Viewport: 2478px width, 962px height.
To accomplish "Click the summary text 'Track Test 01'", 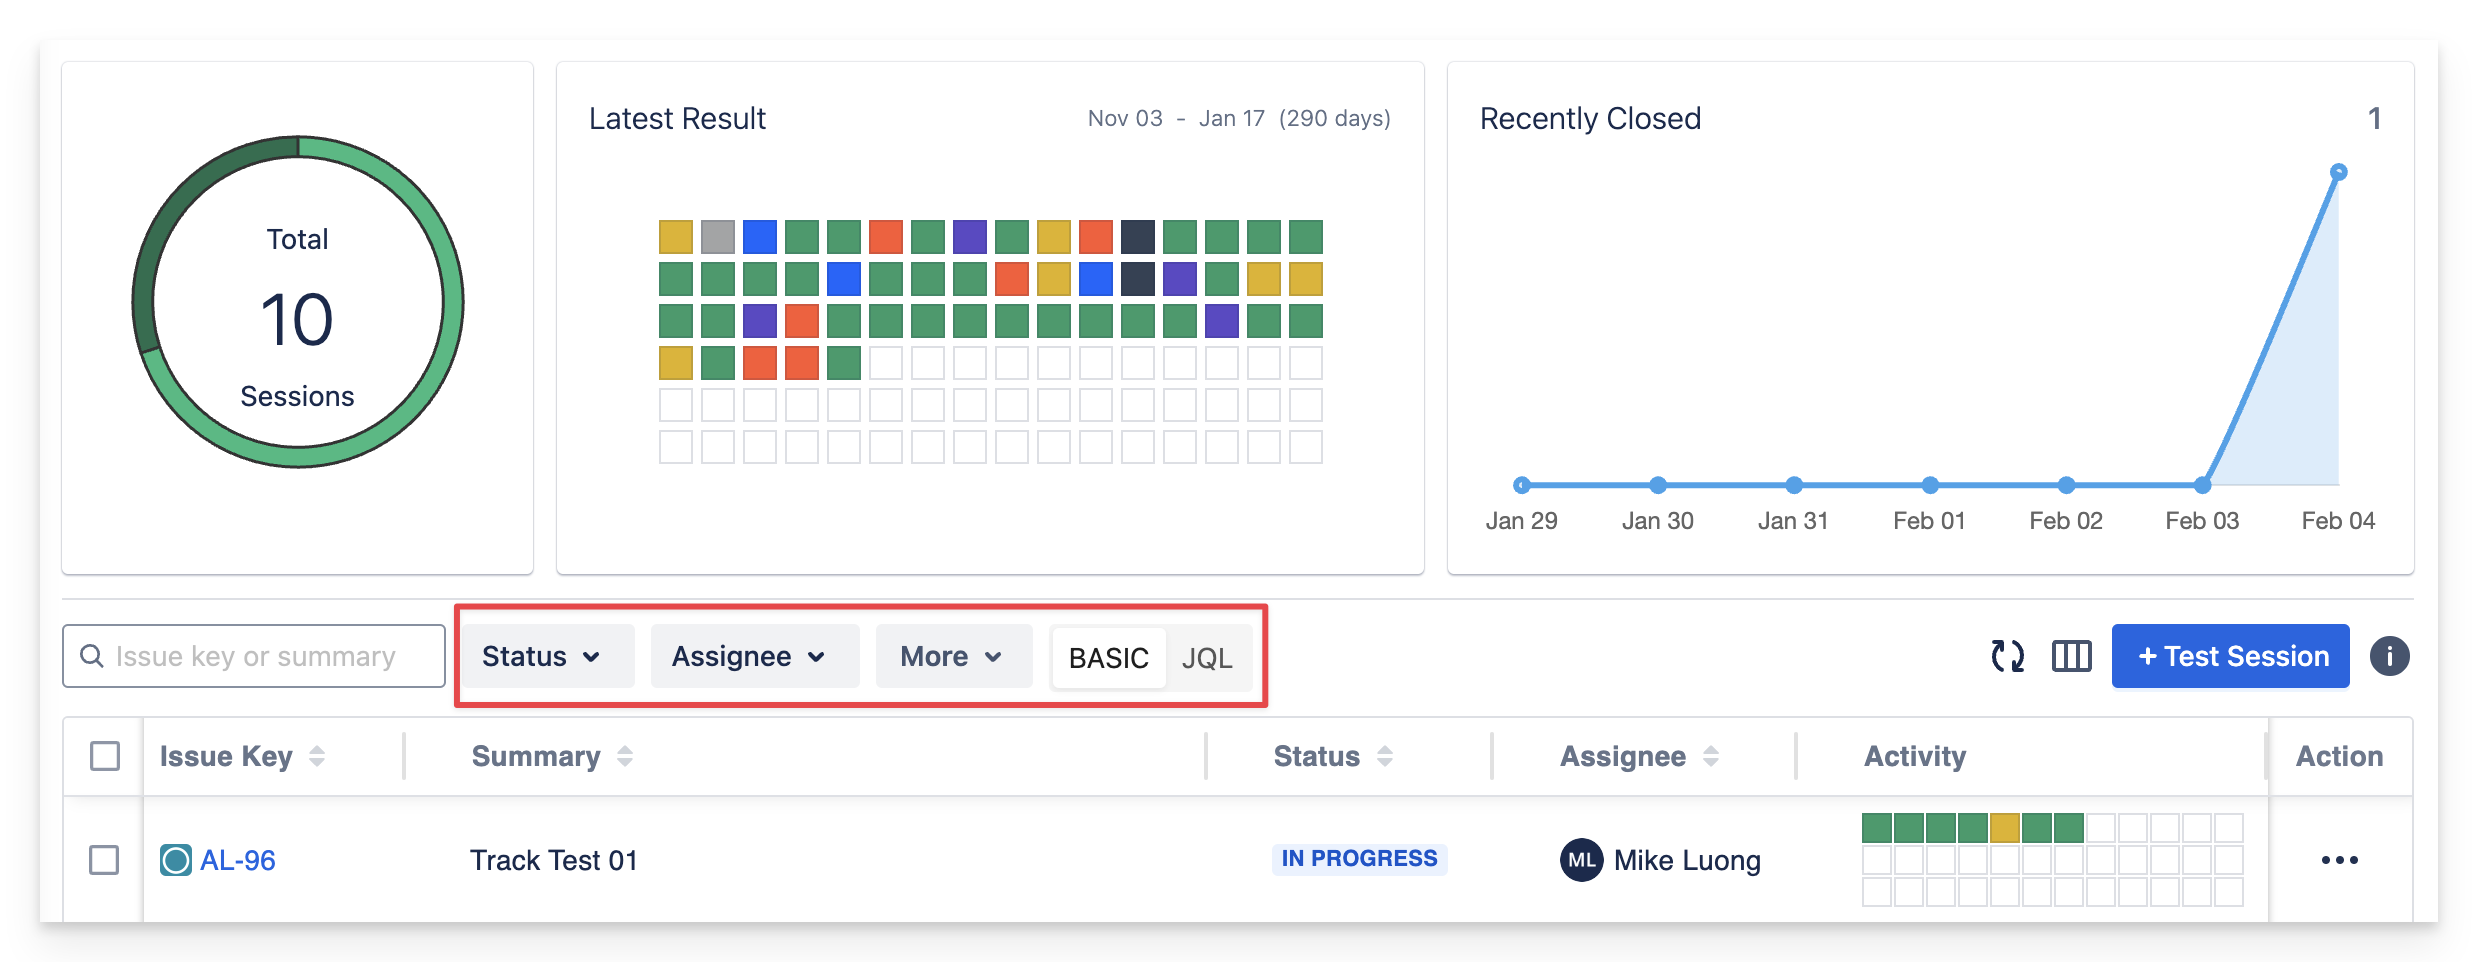I will tap(554, 860).
